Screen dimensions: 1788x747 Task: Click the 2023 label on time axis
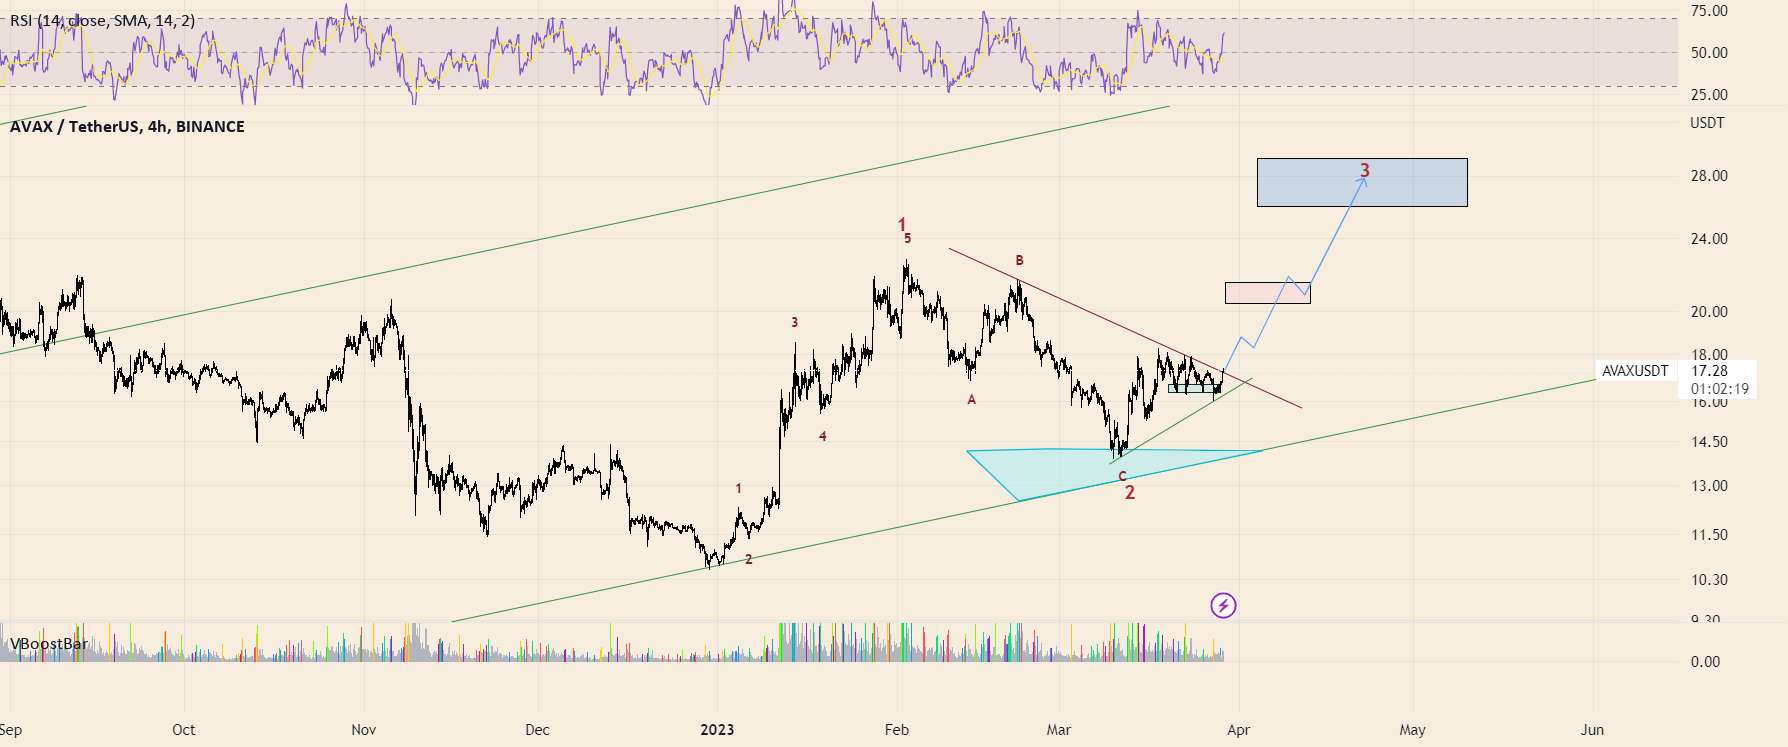coord(717,730)
